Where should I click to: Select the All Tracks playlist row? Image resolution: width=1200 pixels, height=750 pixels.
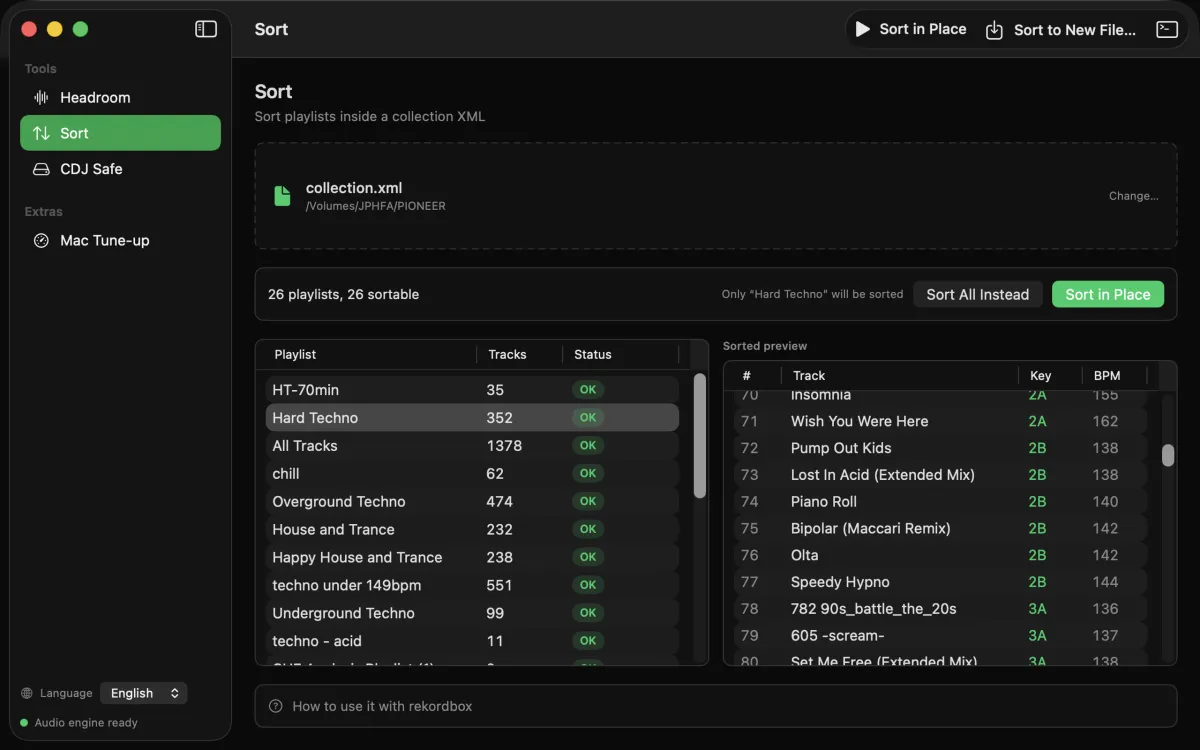(x=472, y=446)
